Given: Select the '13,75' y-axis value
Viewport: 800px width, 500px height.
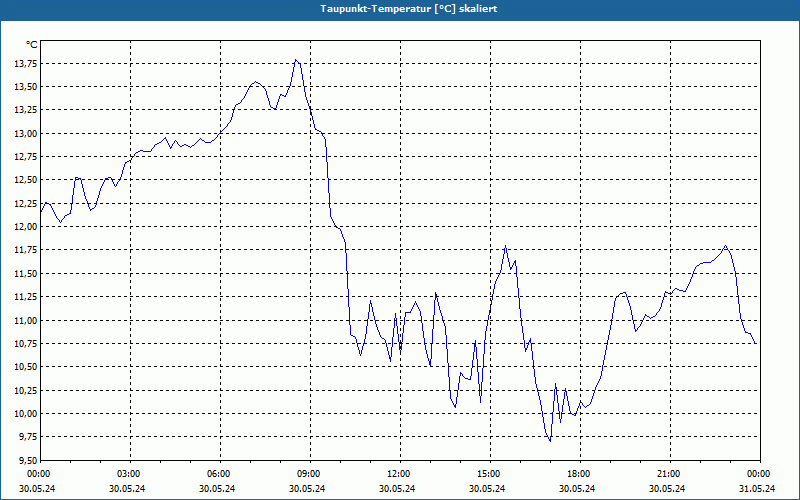Looking at the screenshot, I should [26, 64].
